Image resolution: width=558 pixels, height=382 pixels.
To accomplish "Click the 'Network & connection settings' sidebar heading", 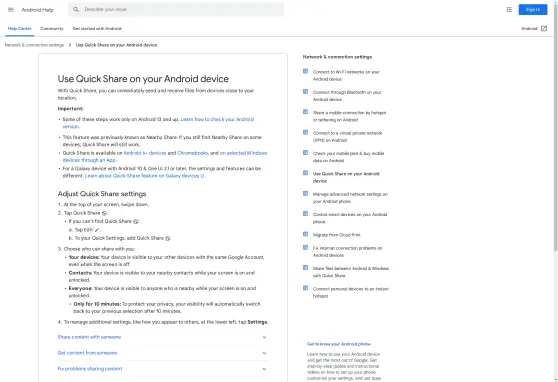I will pos(337,57).
